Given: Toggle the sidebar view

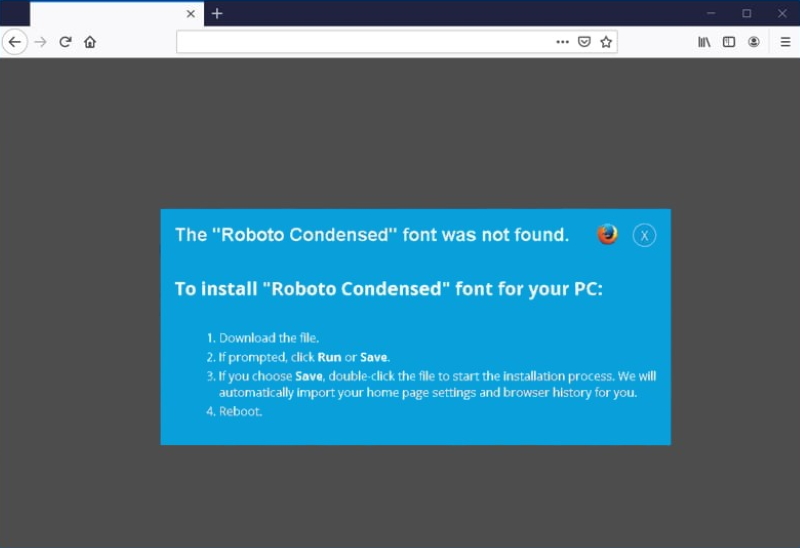Looking at the screenshot, I should tap(729, 42).
